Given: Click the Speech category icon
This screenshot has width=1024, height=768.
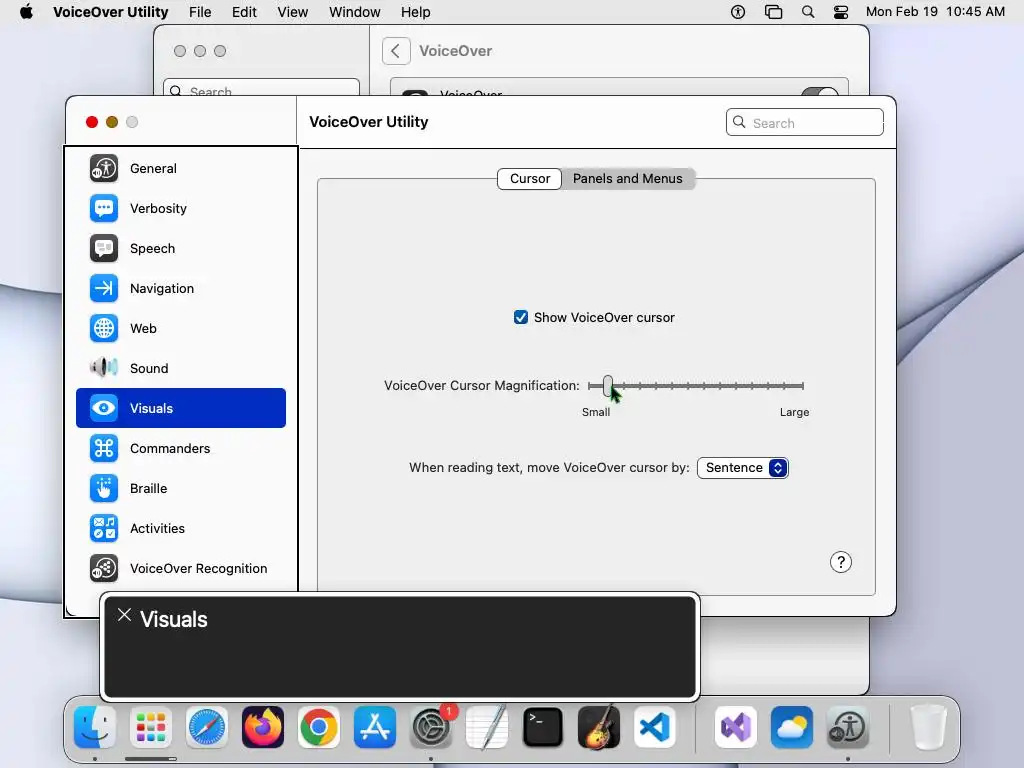Looking at the screenshot, I should [x=104, y=248].
